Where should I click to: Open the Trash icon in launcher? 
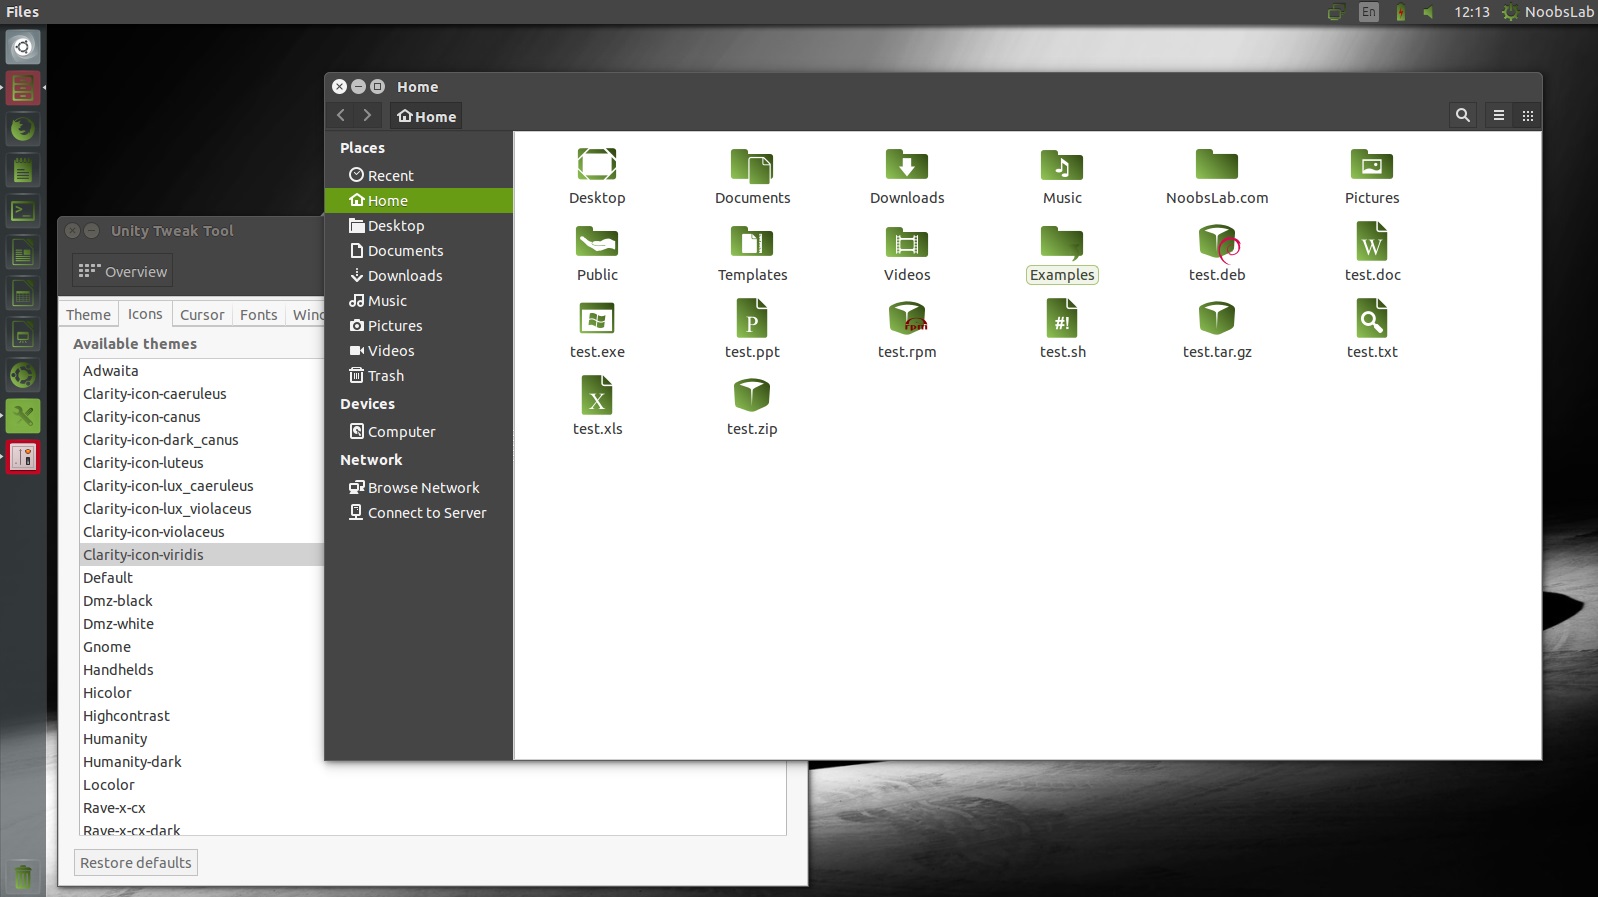[23, 878]
